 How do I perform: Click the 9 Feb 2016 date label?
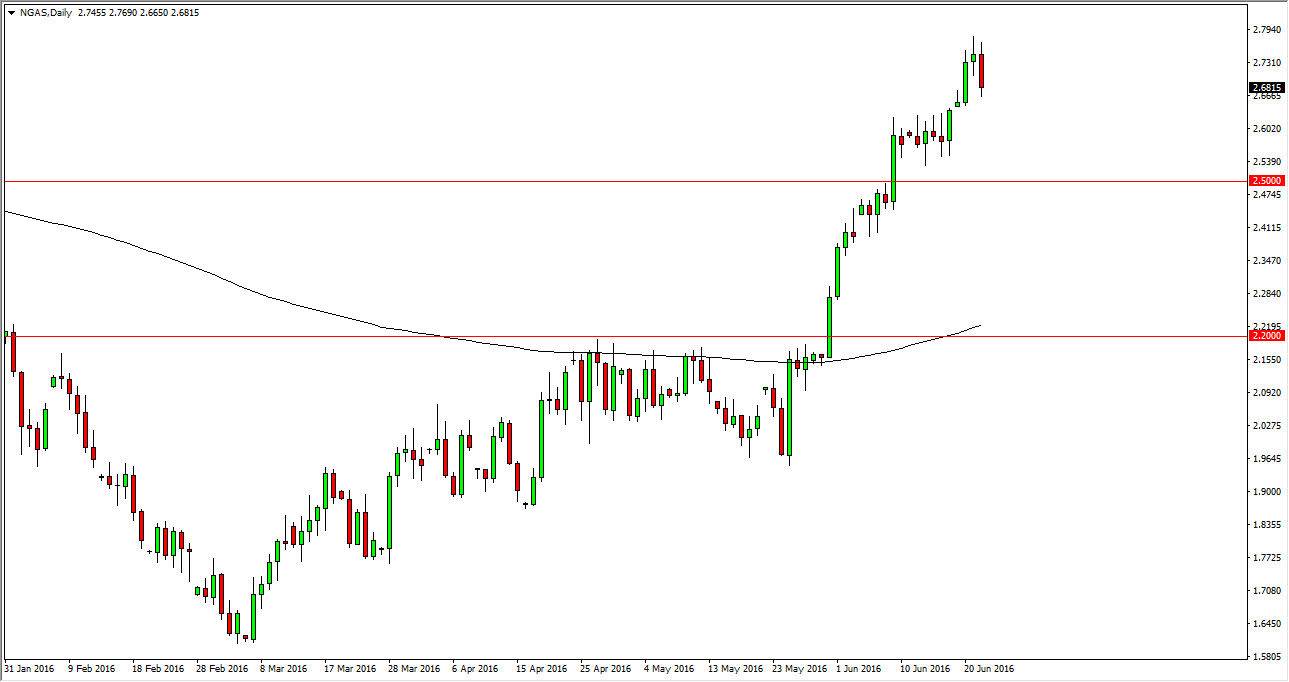[x=91, y=668]
